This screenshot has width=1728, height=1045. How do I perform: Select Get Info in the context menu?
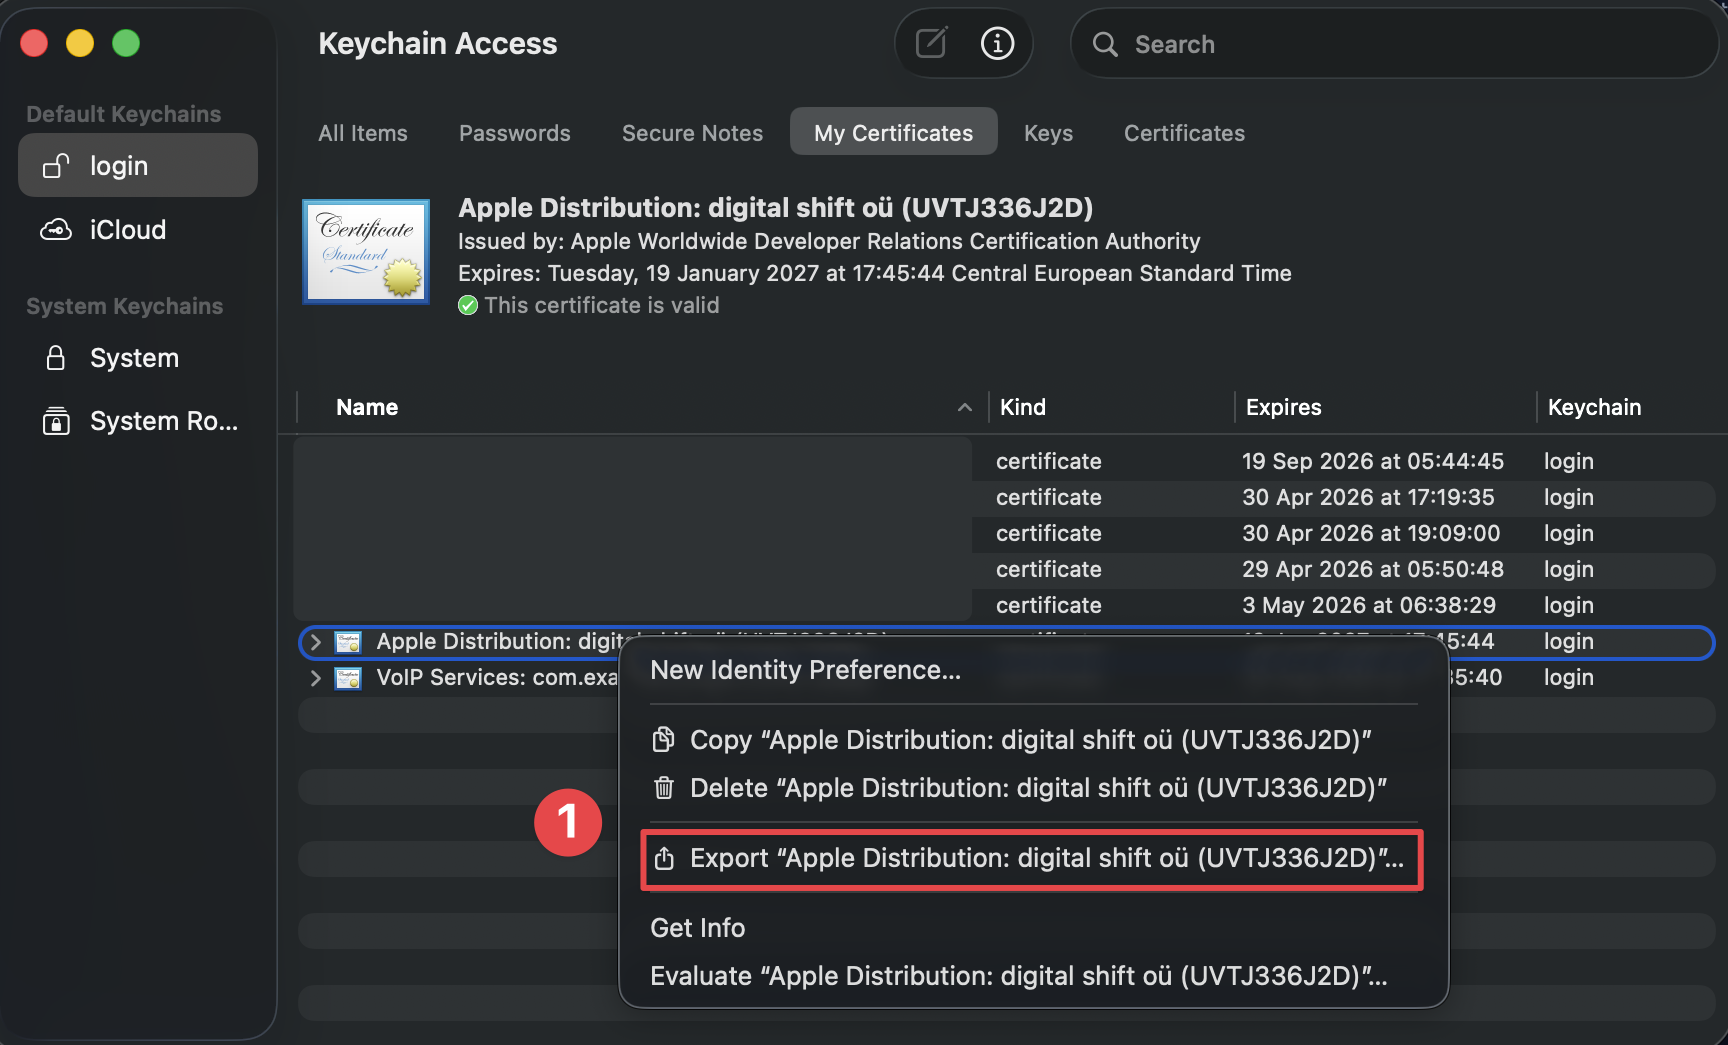pos(697,928)
